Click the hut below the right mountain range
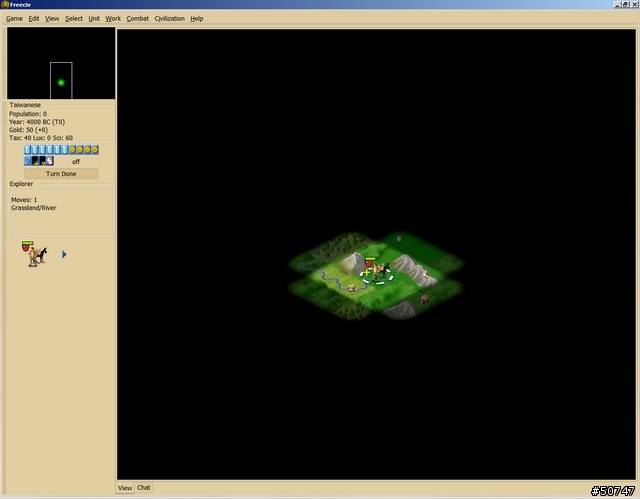The image size is (640, 499). click(x=425, y=299)
